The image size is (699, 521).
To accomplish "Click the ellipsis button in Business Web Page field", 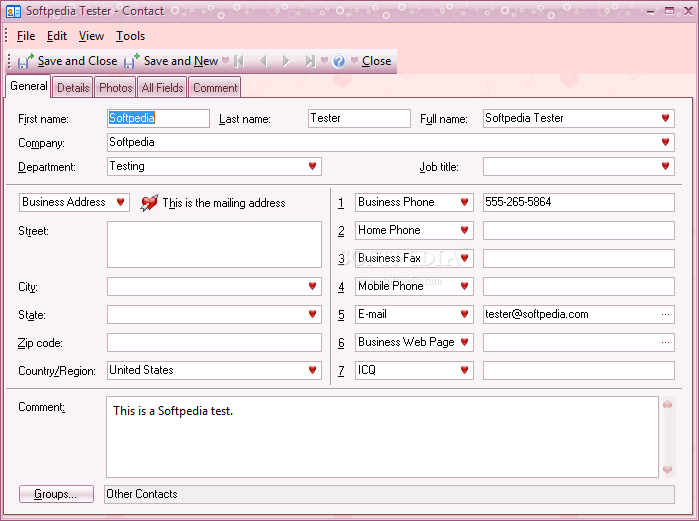I will 666,342.
